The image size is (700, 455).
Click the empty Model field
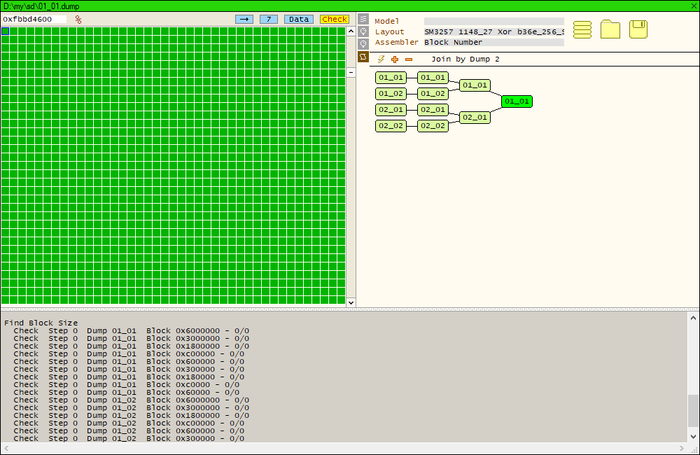494,20
